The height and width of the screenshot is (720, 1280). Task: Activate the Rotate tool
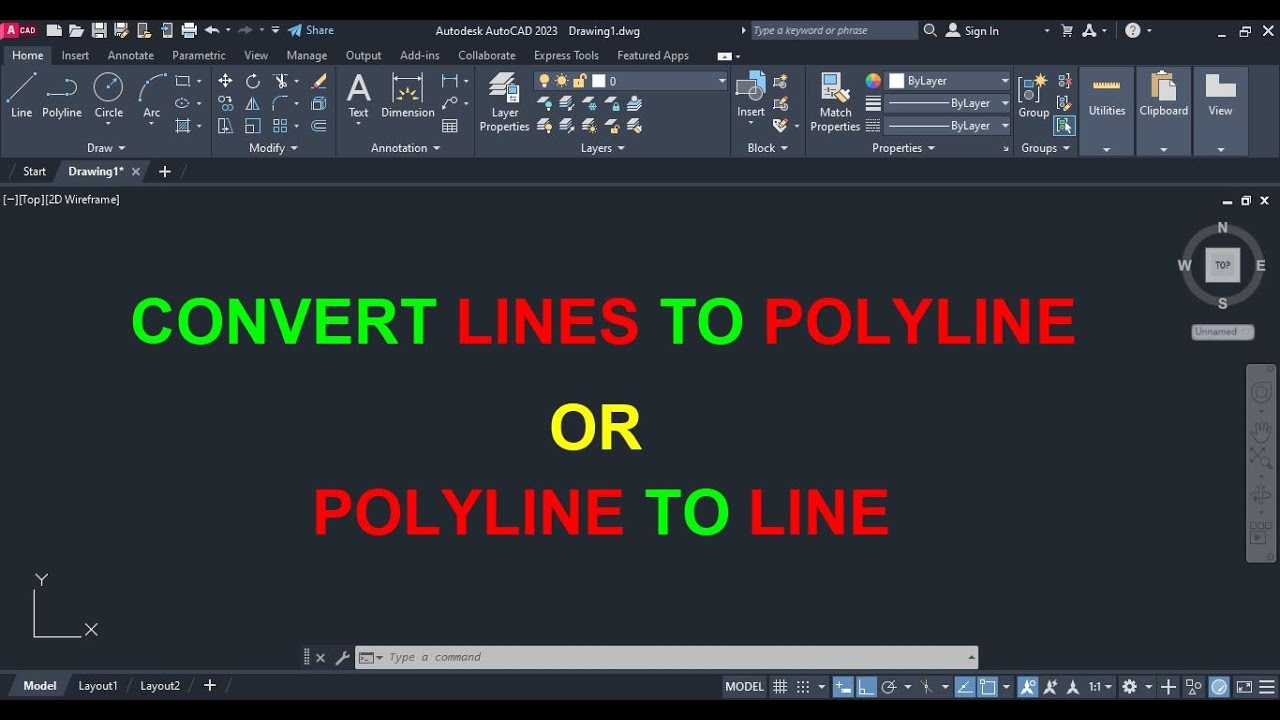click(253, 81)
